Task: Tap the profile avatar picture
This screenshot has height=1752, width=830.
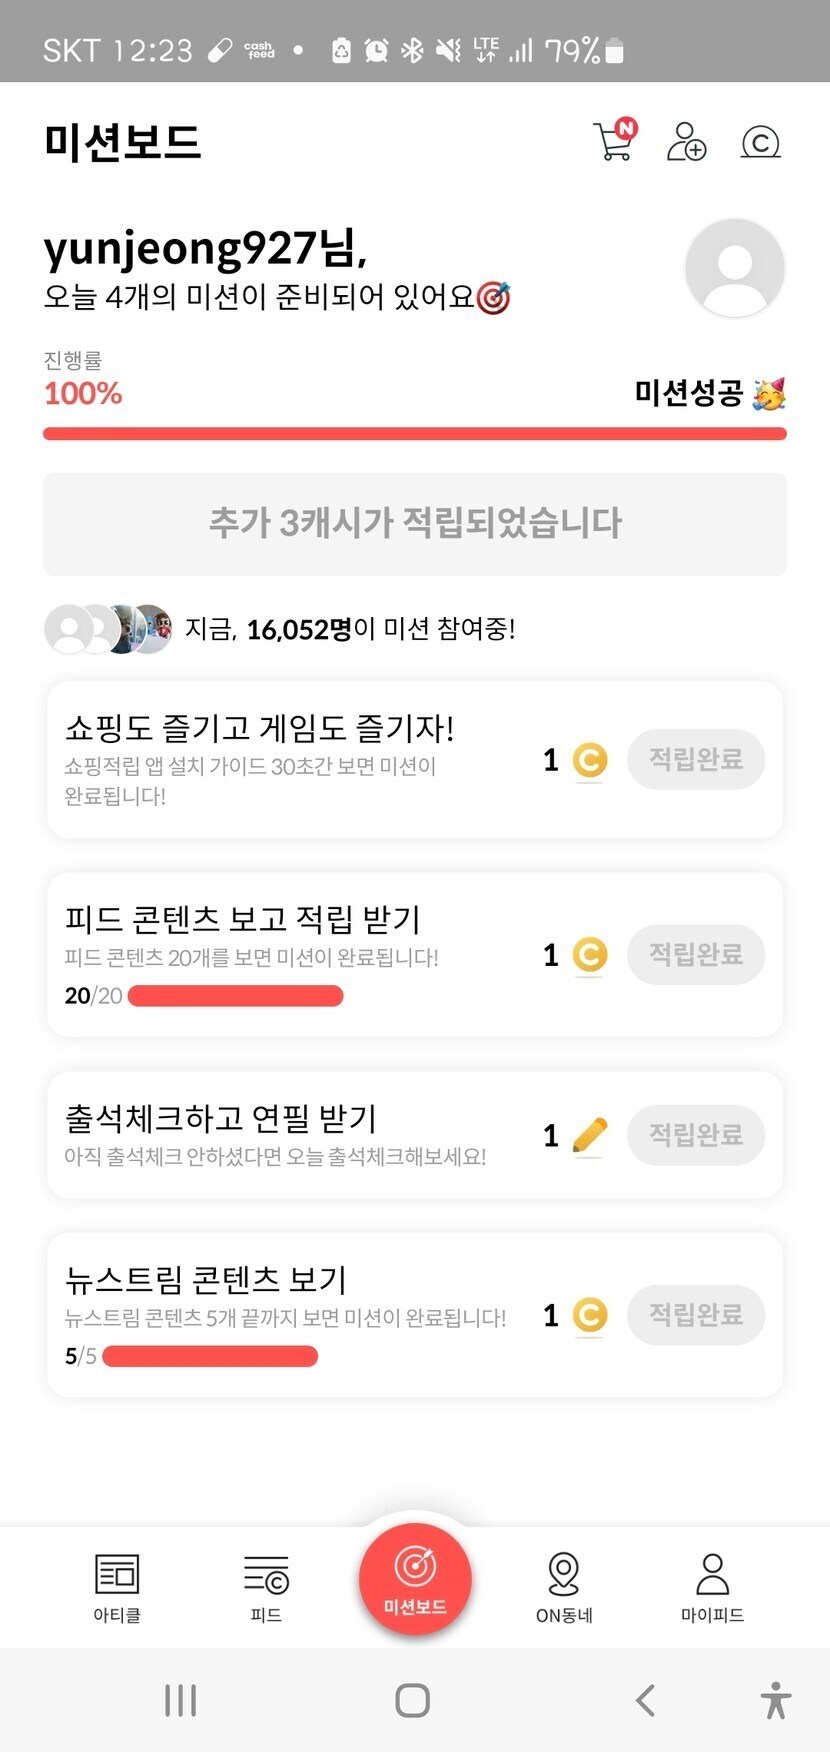Action: [x=734, y=267]
